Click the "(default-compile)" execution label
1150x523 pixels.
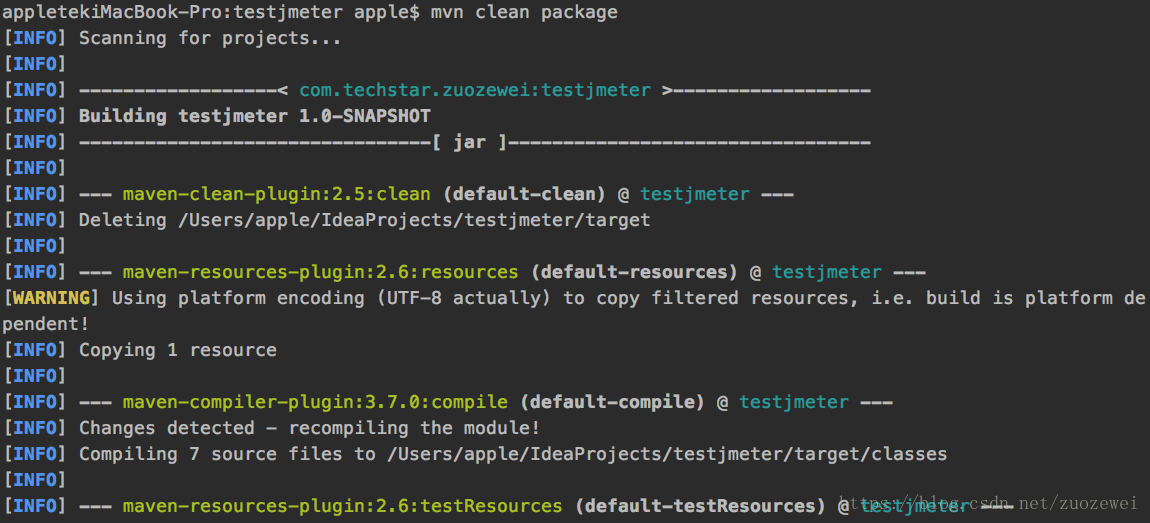[612, 403]
